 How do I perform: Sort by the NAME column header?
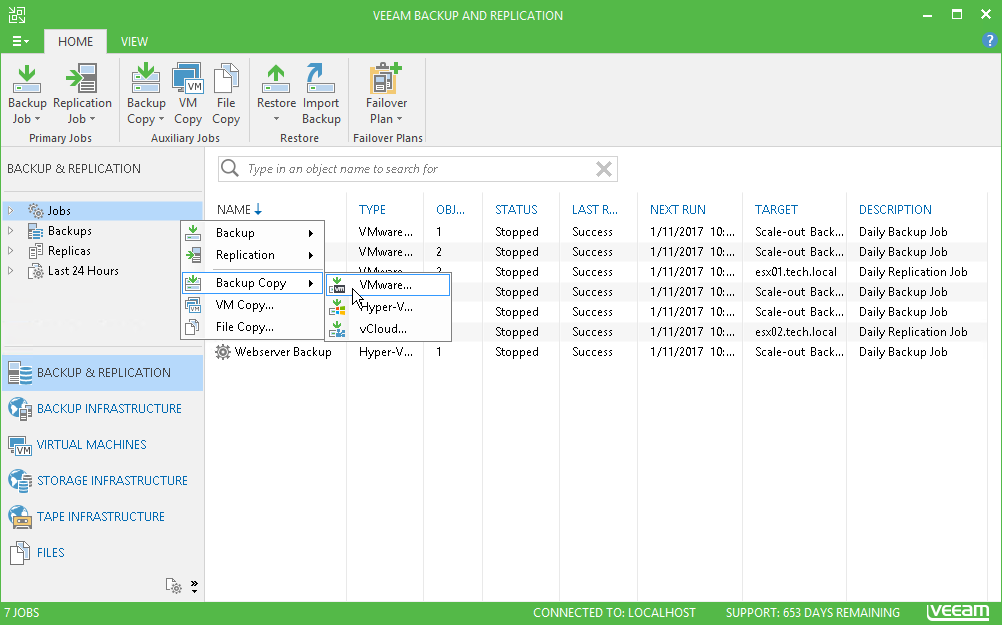click(233, 210)
